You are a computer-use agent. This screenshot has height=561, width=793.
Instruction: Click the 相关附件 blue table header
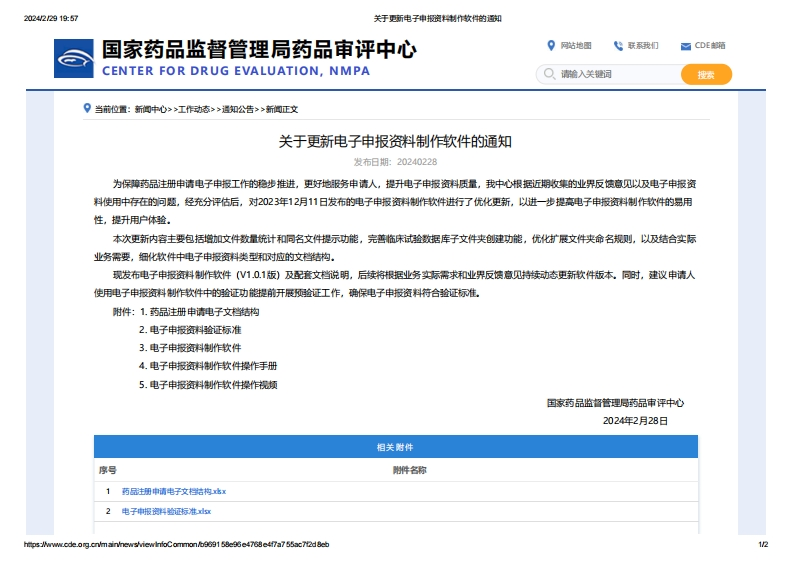pyautogui.click(x=395, y=447)
